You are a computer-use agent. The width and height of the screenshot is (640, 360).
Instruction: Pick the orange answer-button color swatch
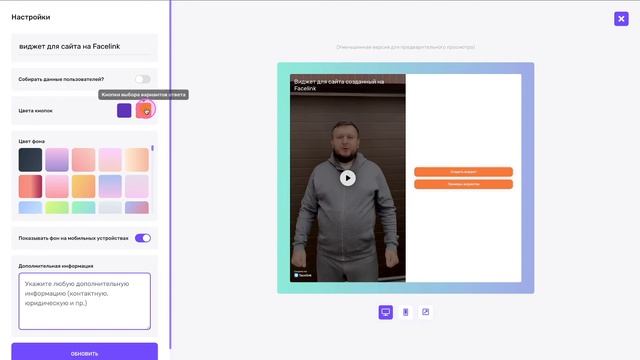(x=144, y=111)
